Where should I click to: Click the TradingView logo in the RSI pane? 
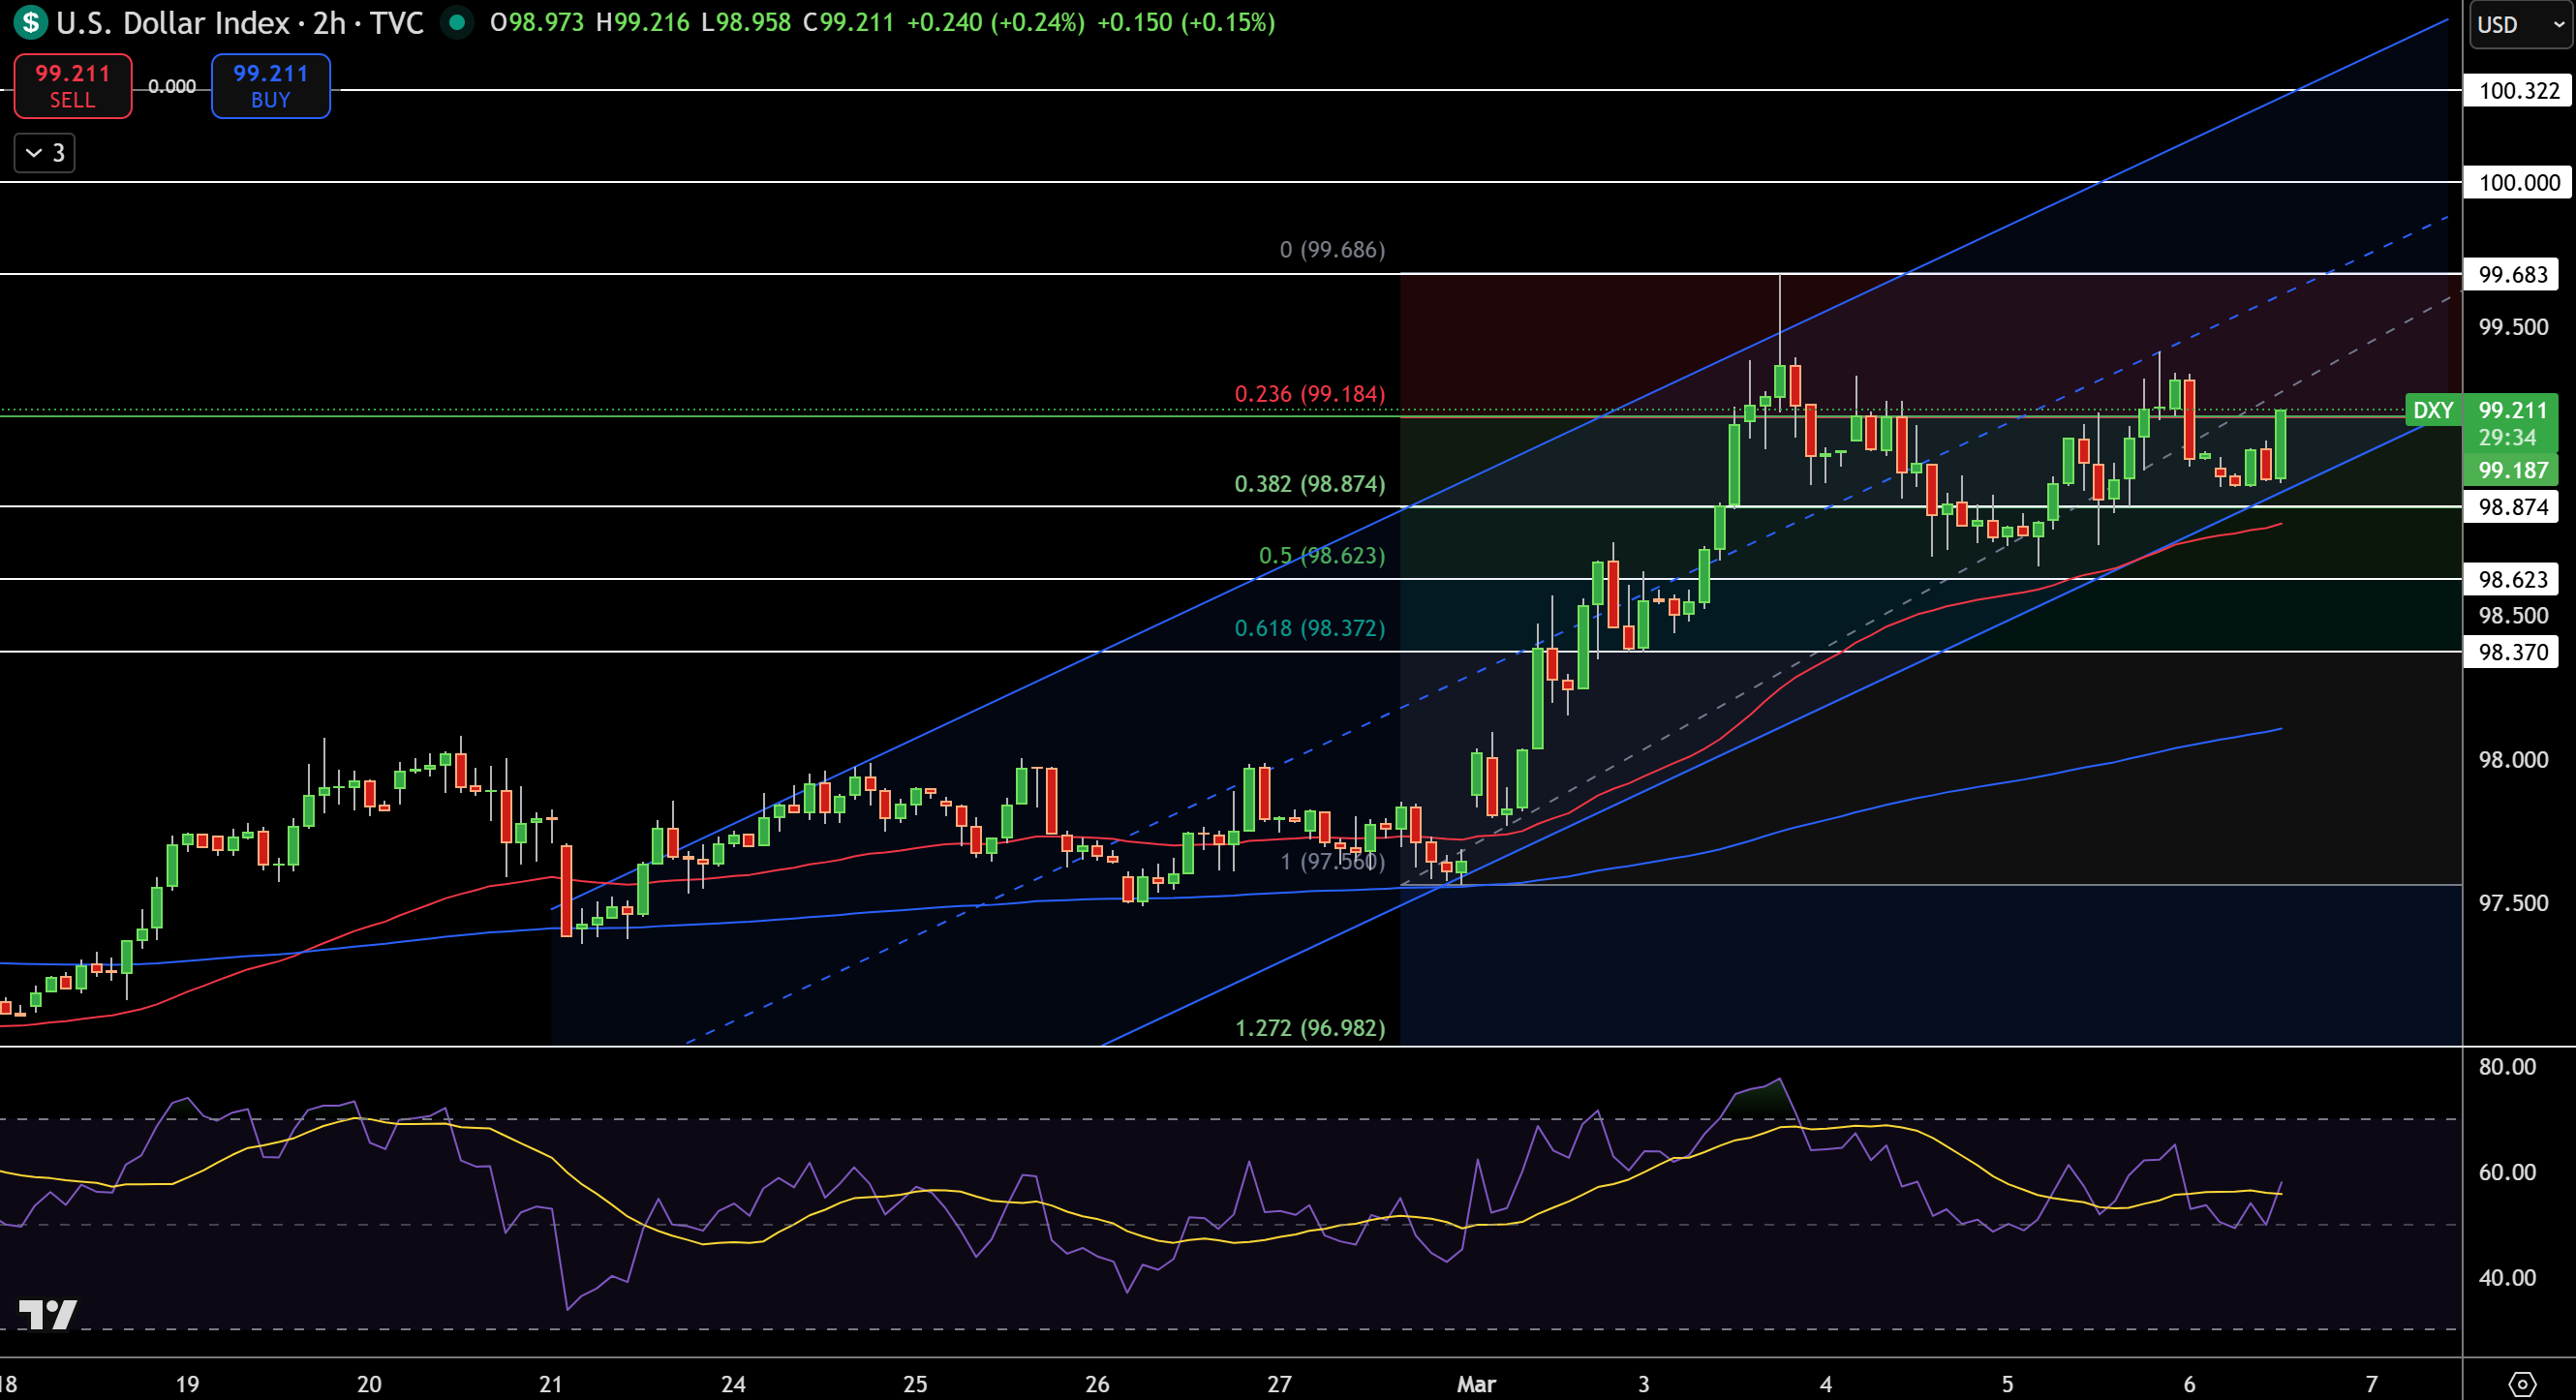click(47, 1314)
